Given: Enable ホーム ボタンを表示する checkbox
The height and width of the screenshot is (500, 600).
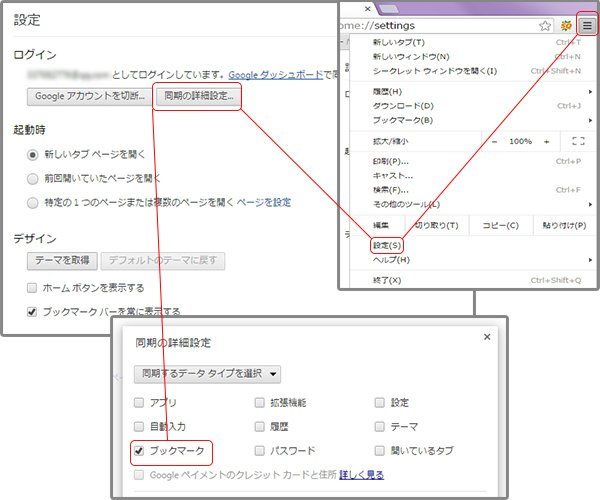Looking at the screenshot, I should click(x=32, y=287).
